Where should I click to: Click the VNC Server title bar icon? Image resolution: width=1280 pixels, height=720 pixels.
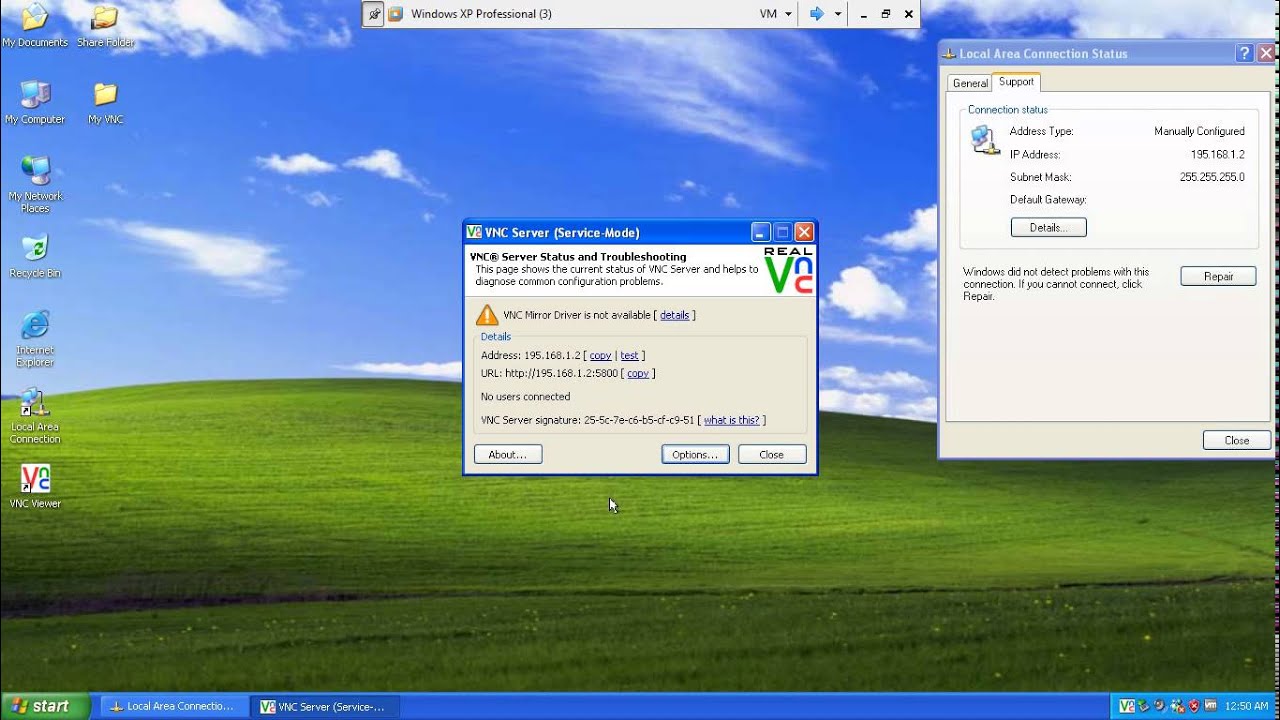[474, 232]
